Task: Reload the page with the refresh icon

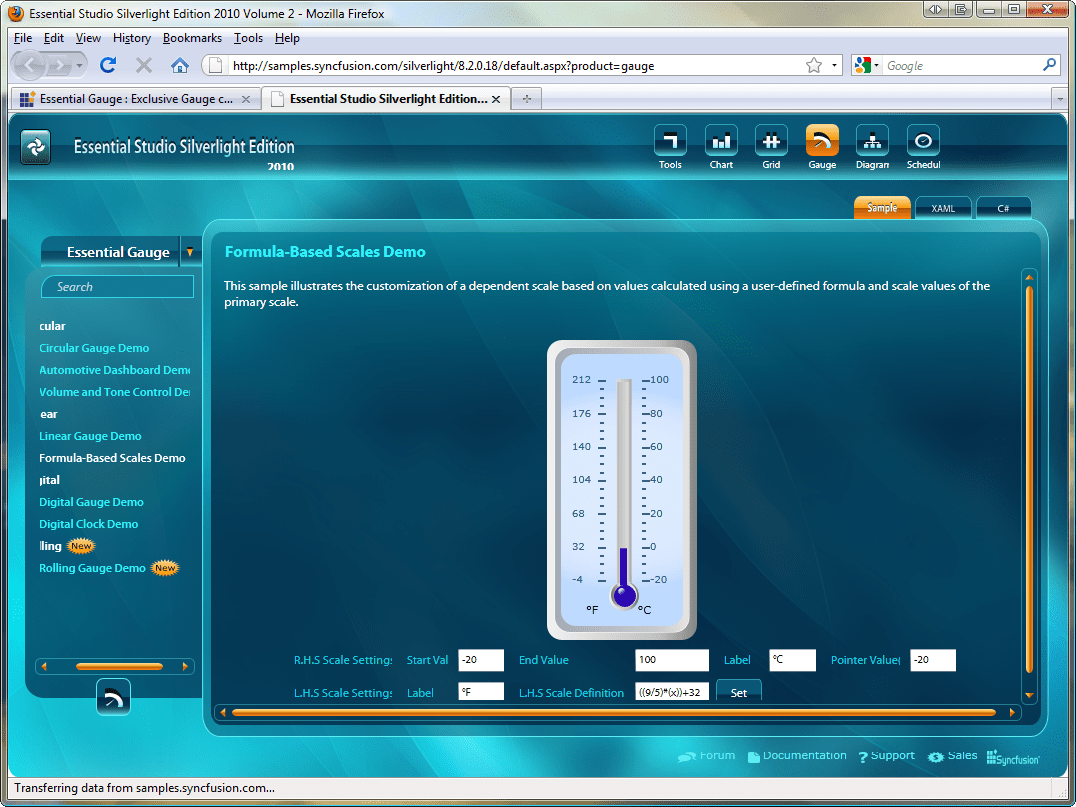Action: tap(108, 65)
